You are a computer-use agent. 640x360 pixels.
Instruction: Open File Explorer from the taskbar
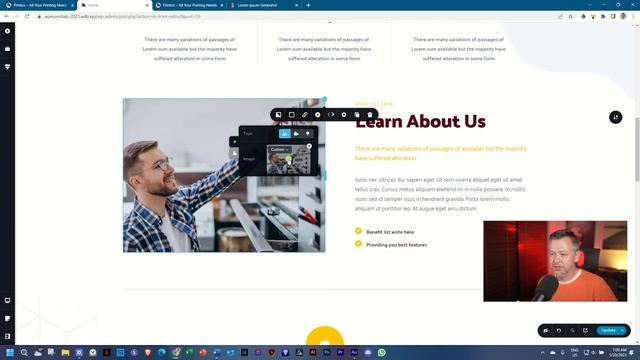65,352
